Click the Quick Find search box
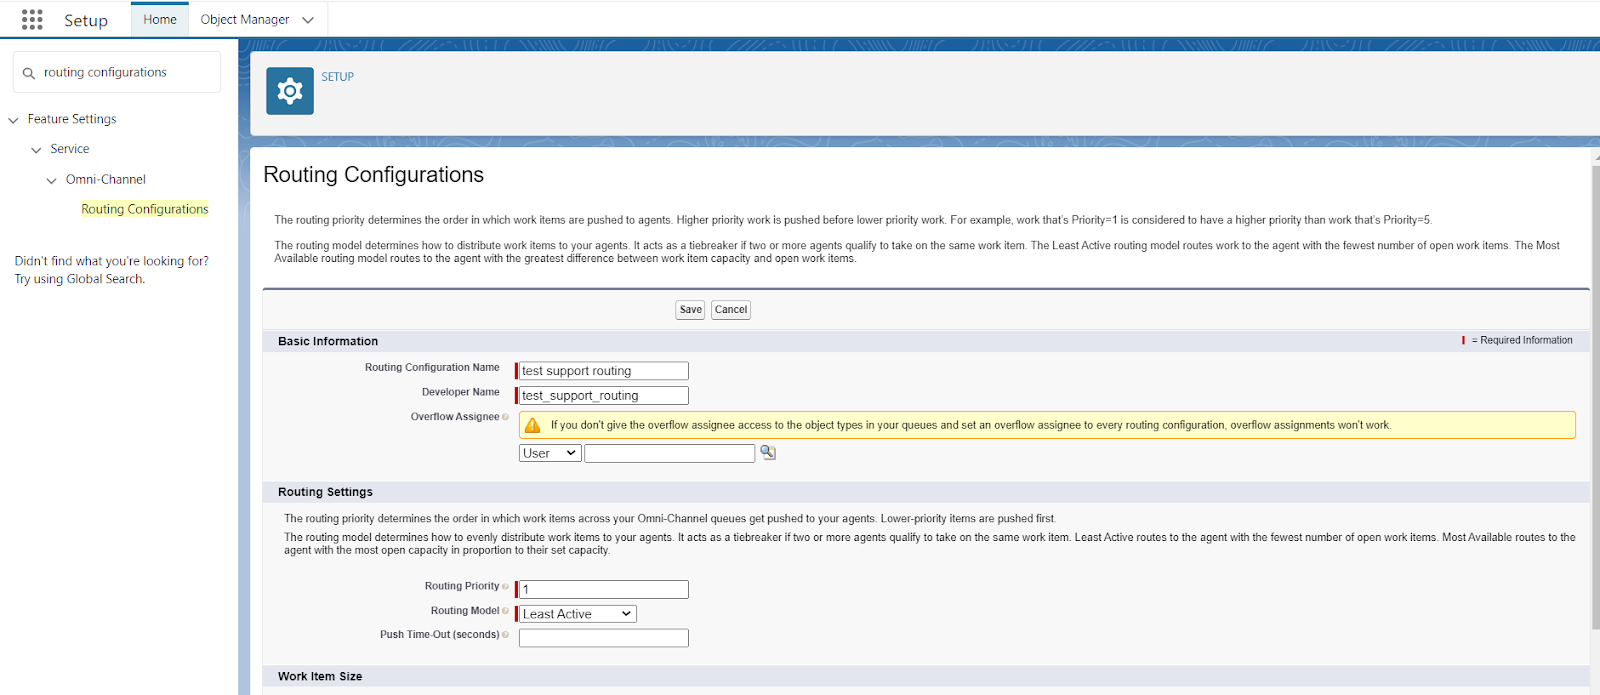The height and width of the screenshot is (695, 1600). [x=117, y=72]
